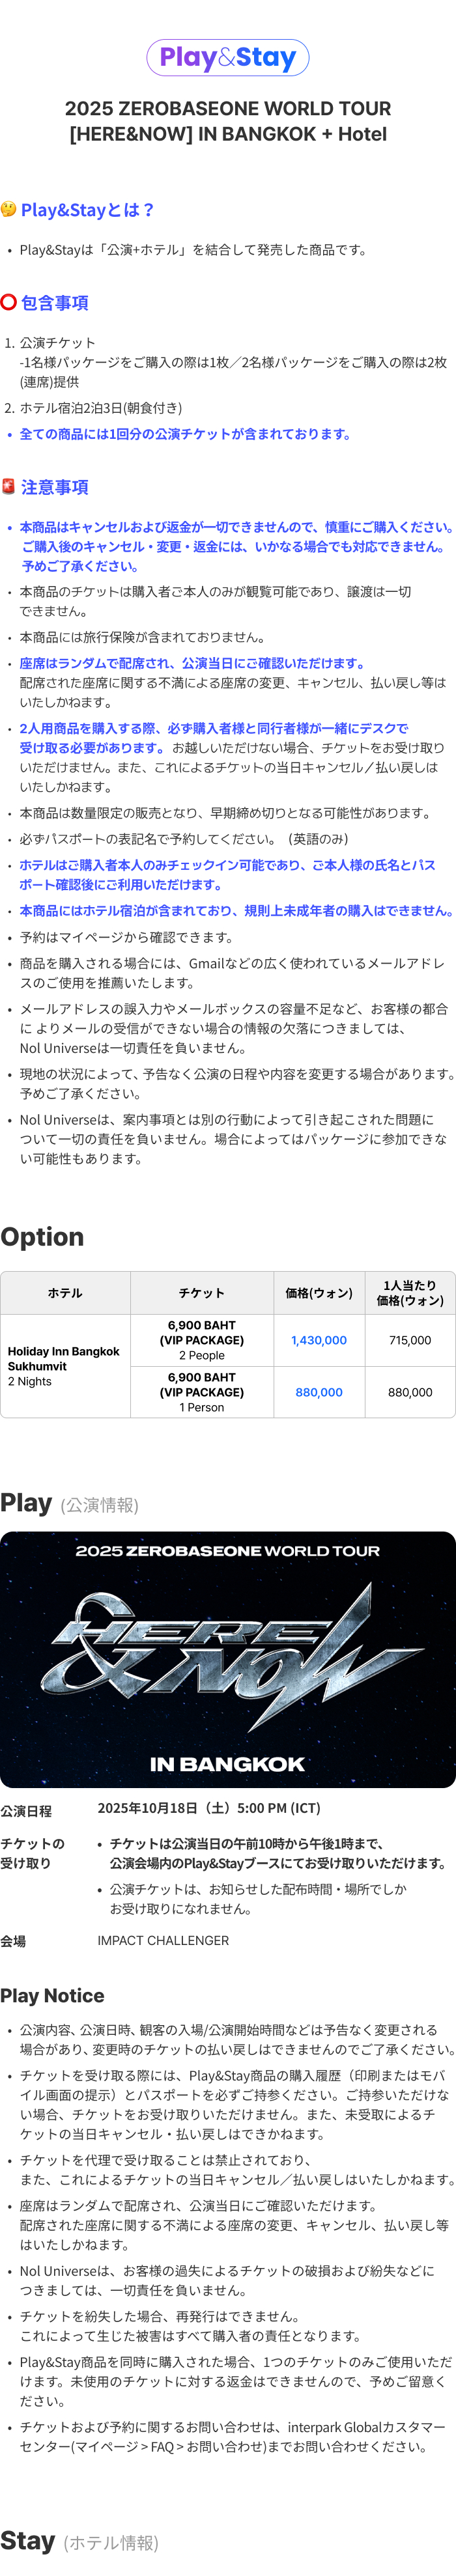Click the Play Notice heading
Screen dimensions: 456x2576
[52, 1995]
